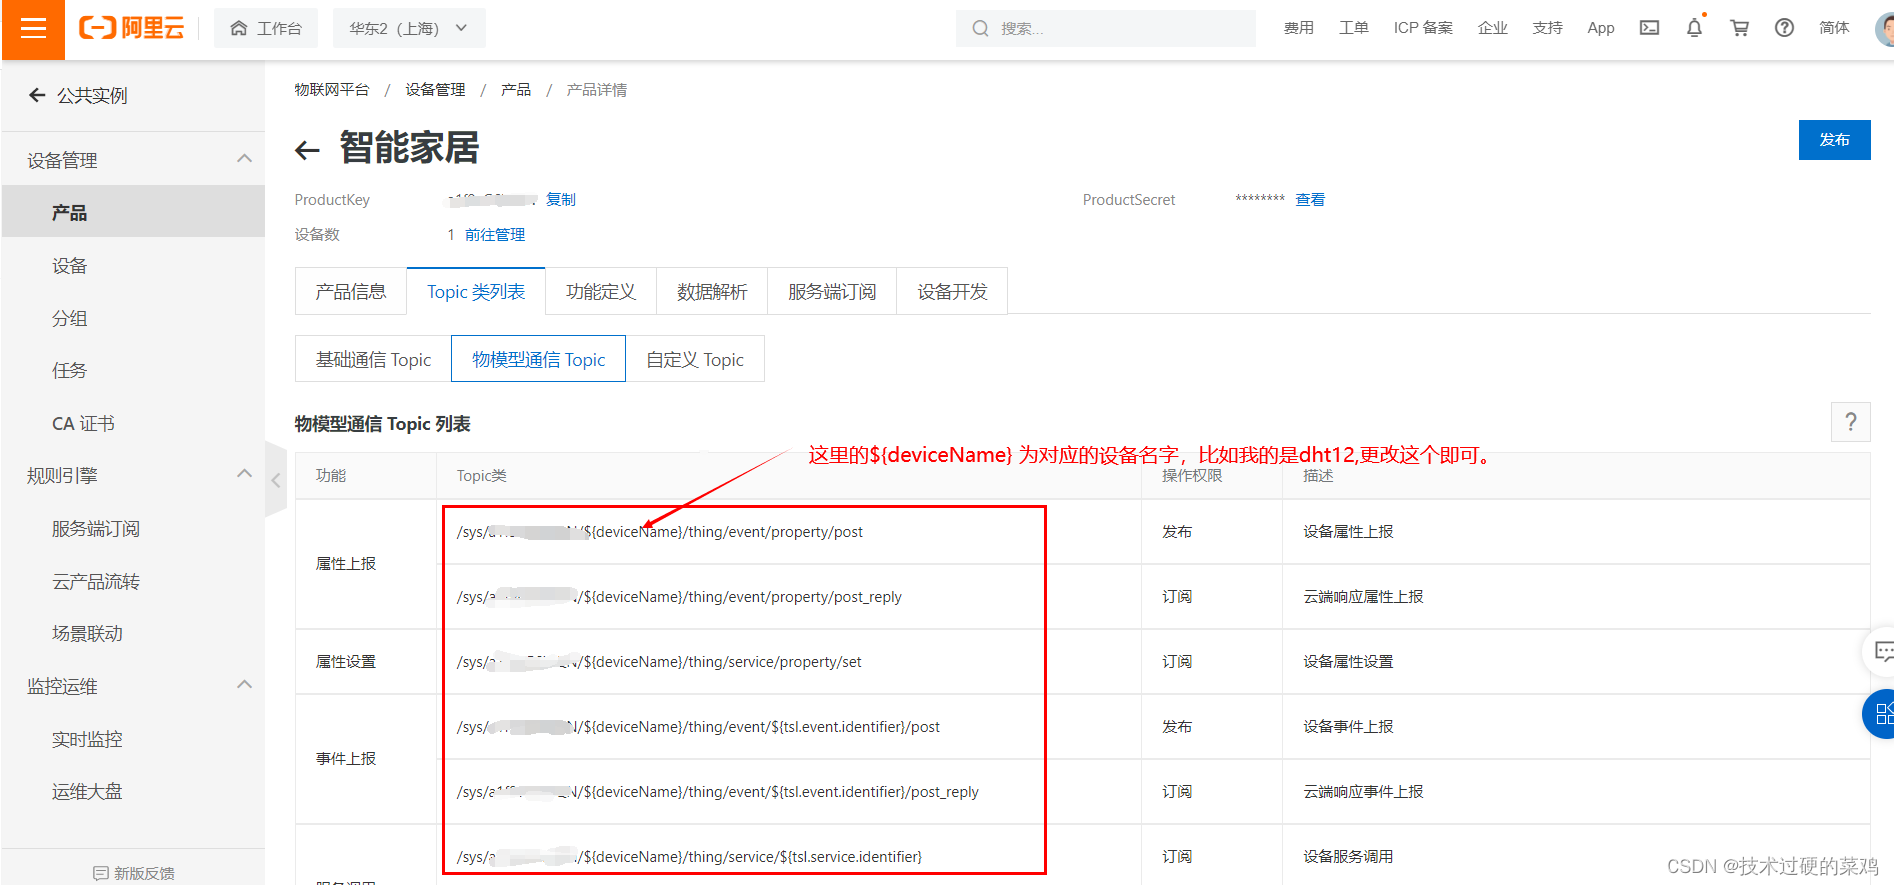1894x885 pixels.
Task: Open the shopping cart icon
Action: coord(1740,28)
